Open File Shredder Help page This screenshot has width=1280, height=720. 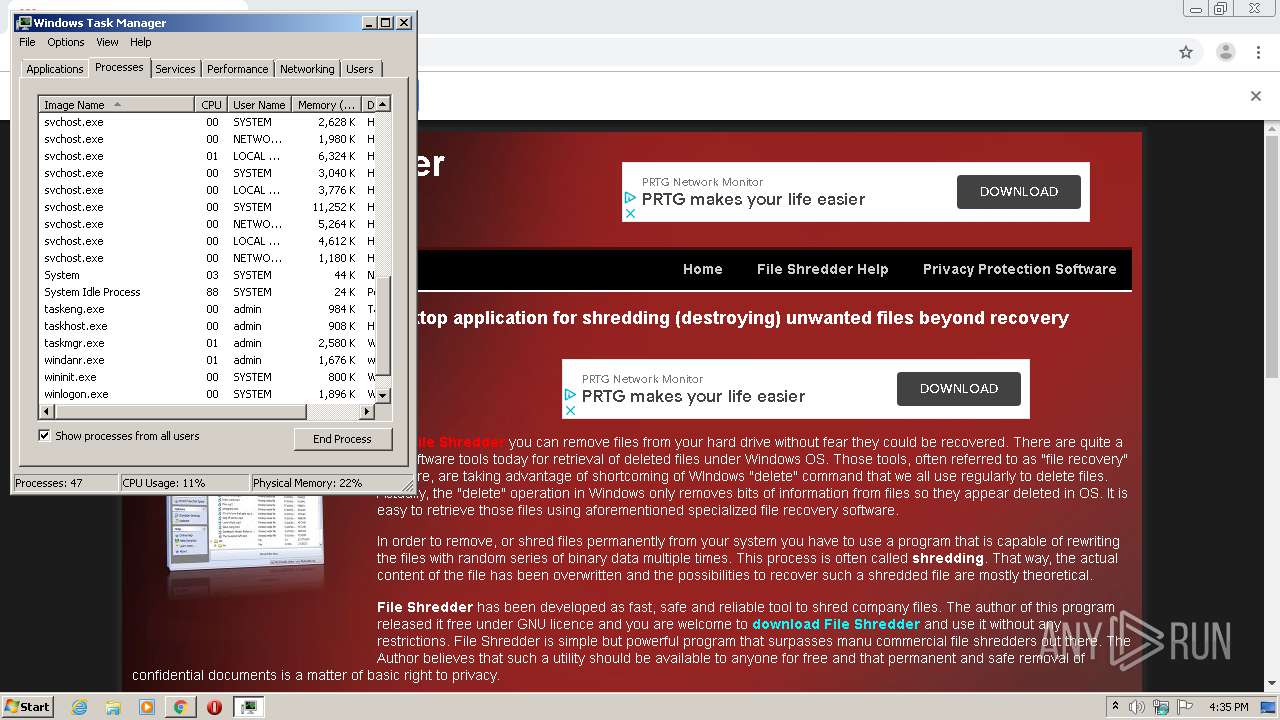822,269
